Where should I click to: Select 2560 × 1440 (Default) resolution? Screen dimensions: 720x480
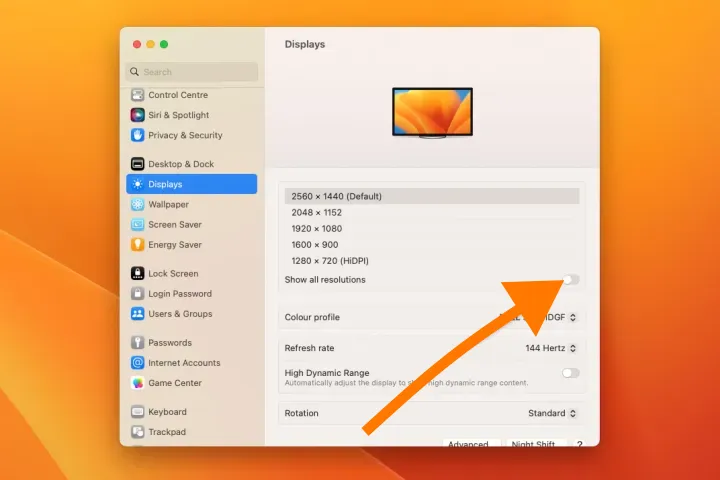click(x=432, y=196)
